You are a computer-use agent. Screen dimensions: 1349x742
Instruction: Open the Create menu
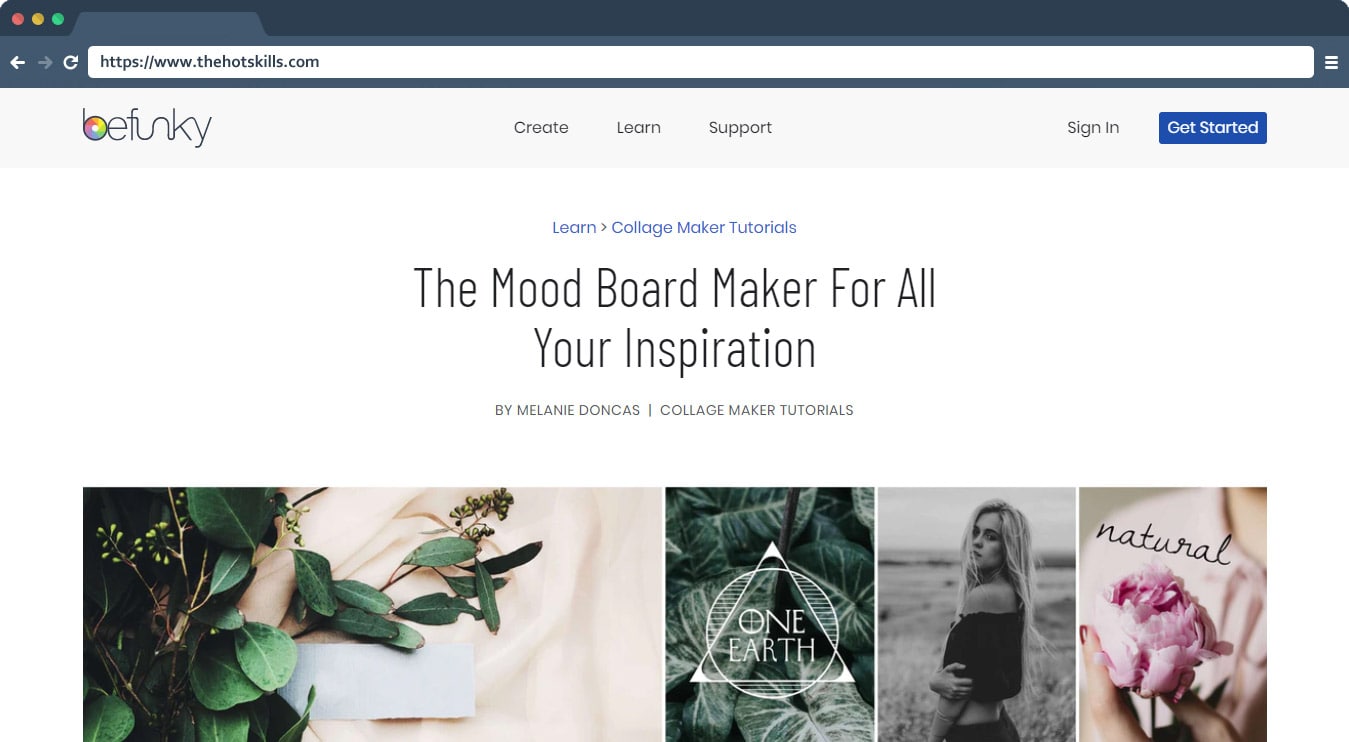tap(541, 127)
